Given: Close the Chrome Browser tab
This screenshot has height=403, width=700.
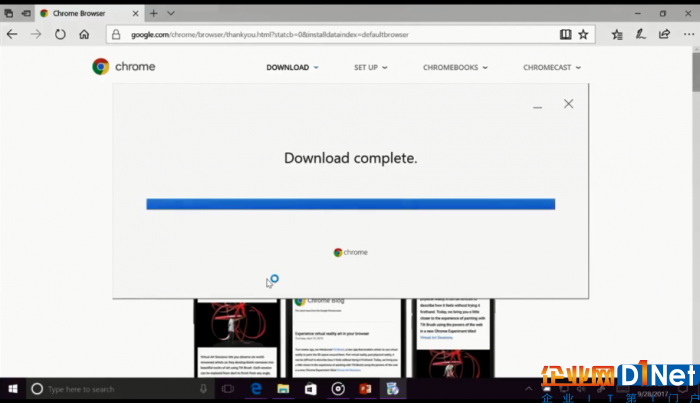Looking at the screenshot, I should tap(135, 13).
